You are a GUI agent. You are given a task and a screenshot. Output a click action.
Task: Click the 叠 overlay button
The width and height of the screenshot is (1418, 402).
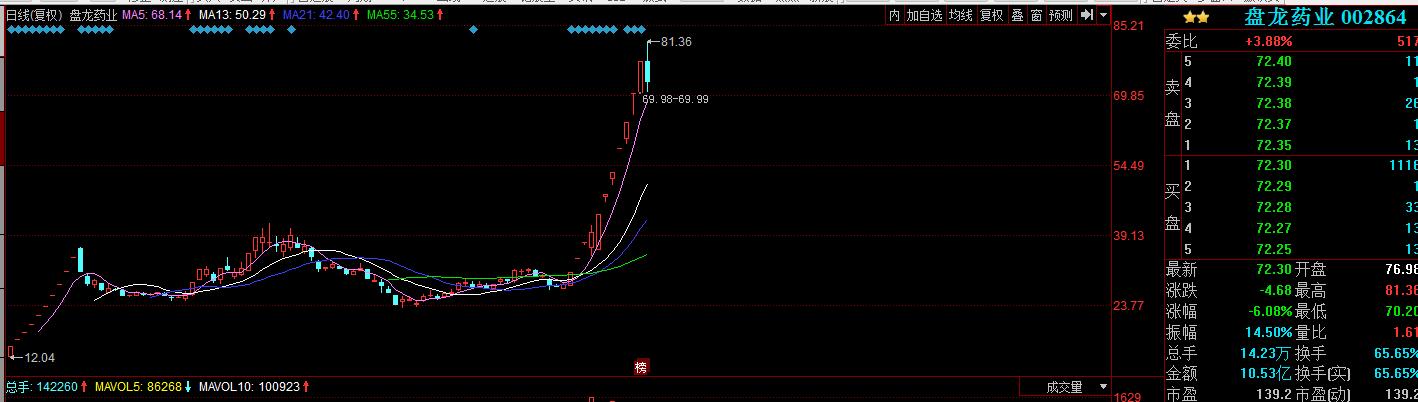1017,15
